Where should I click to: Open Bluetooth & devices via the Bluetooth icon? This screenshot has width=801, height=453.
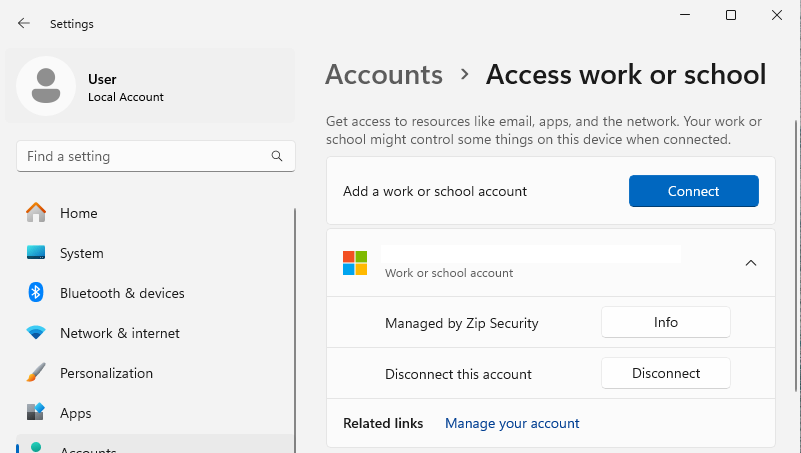(36, 293)
